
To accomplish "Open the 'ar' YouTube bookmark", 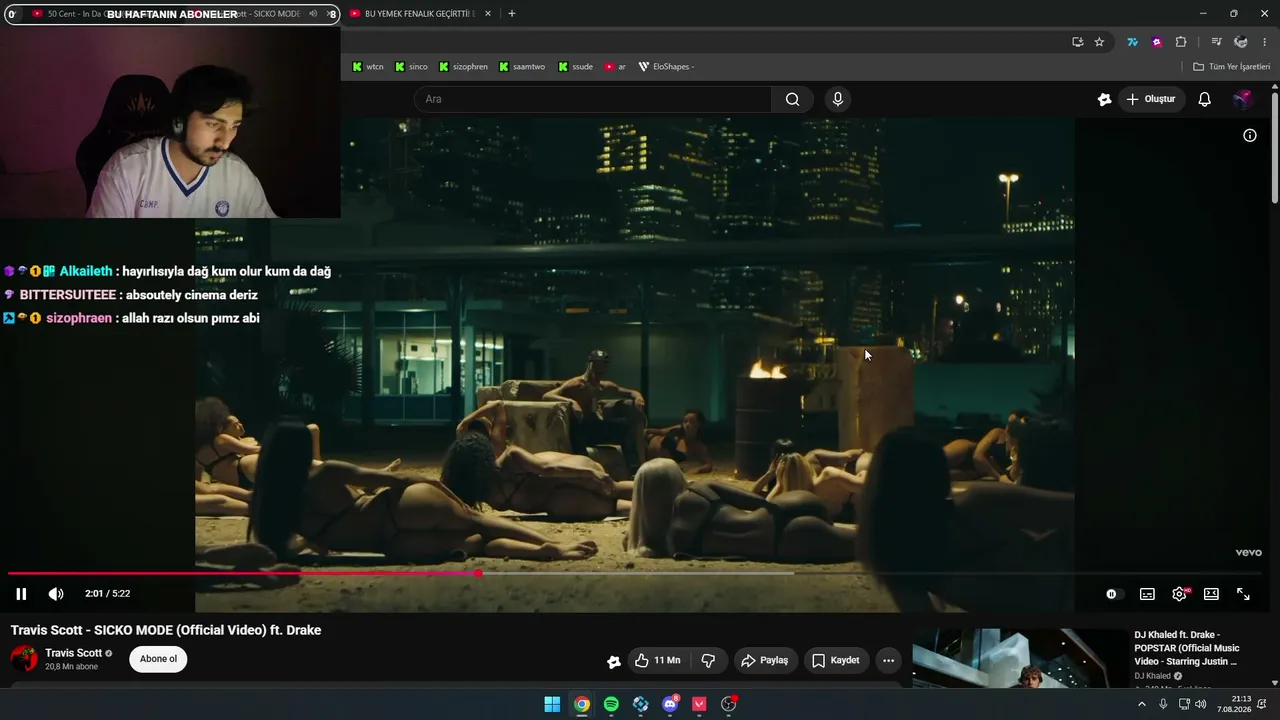I will (615, 67).
